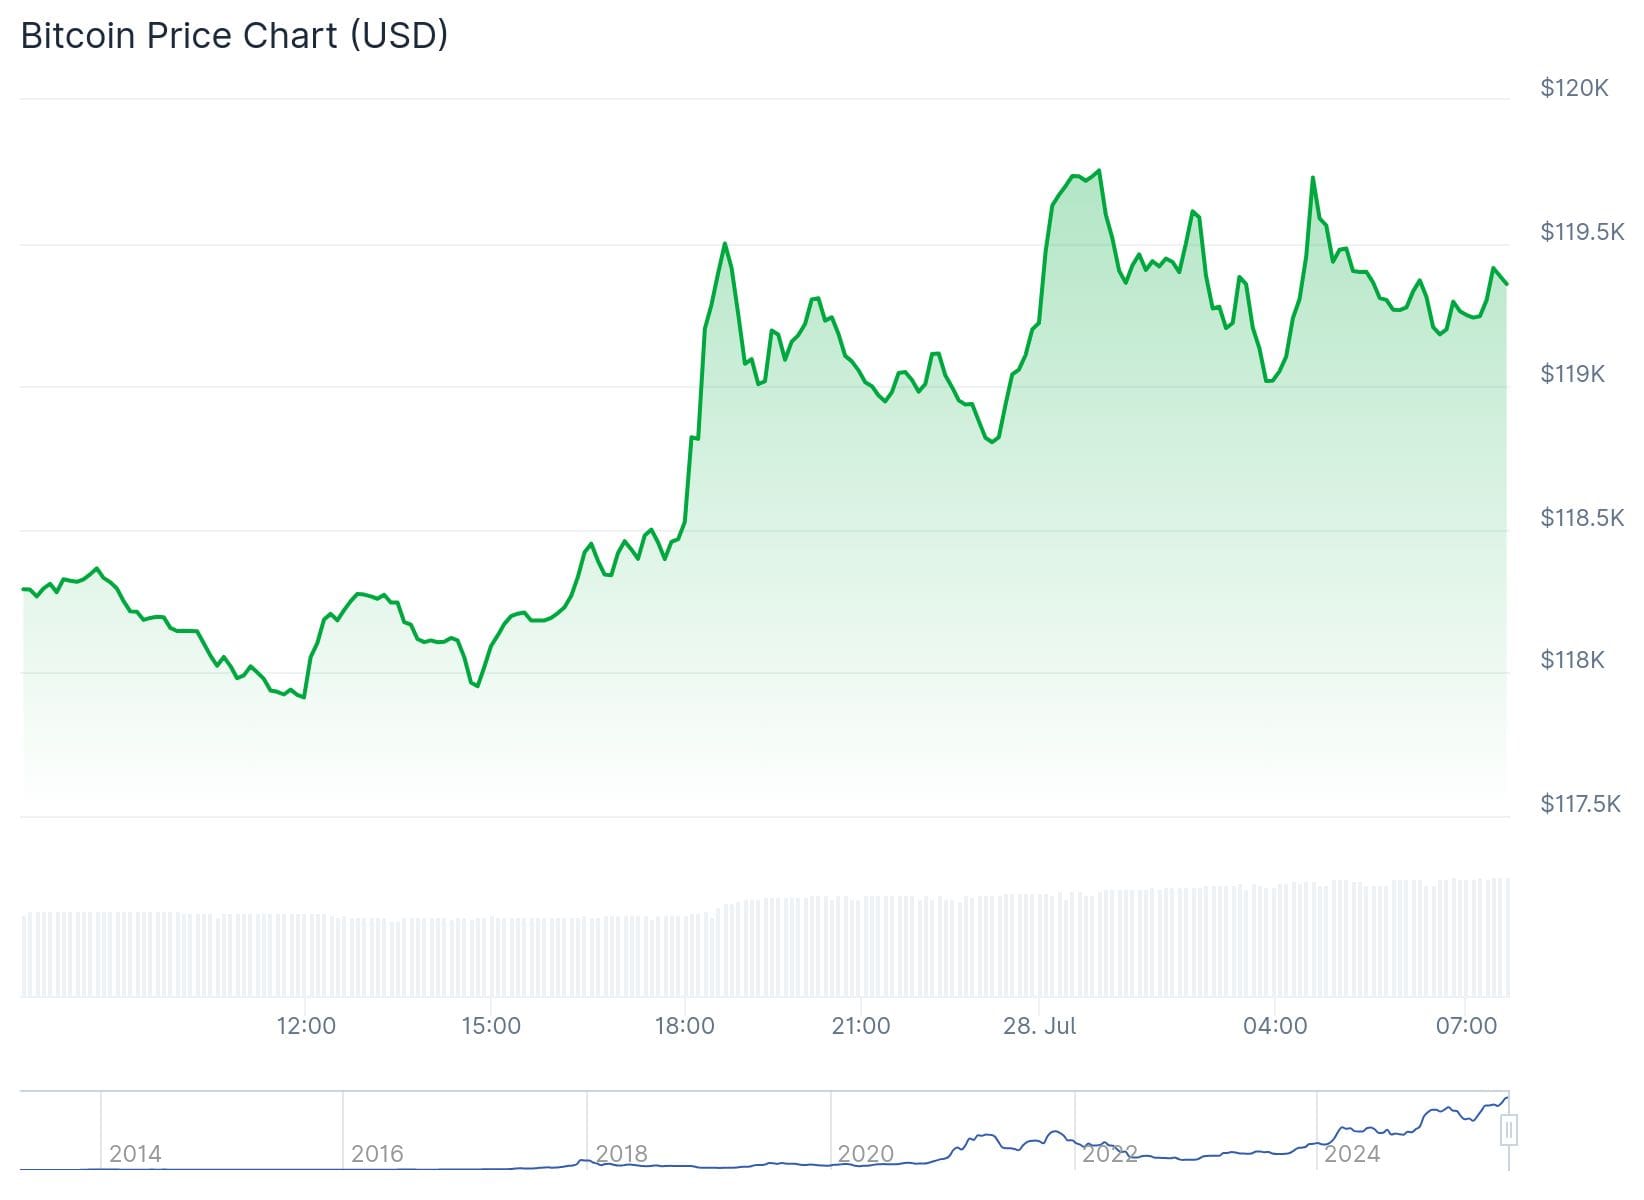Click the Bitcoin Price Chart (USD) title
Screen dimensions: 1644x1200
234,36
